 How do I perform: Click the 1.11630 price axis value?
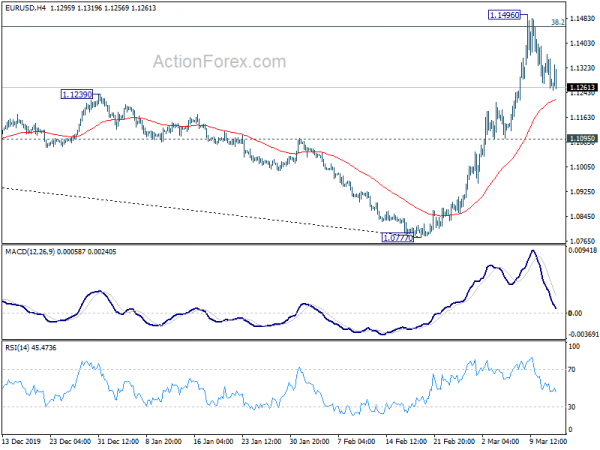point(582,117)
